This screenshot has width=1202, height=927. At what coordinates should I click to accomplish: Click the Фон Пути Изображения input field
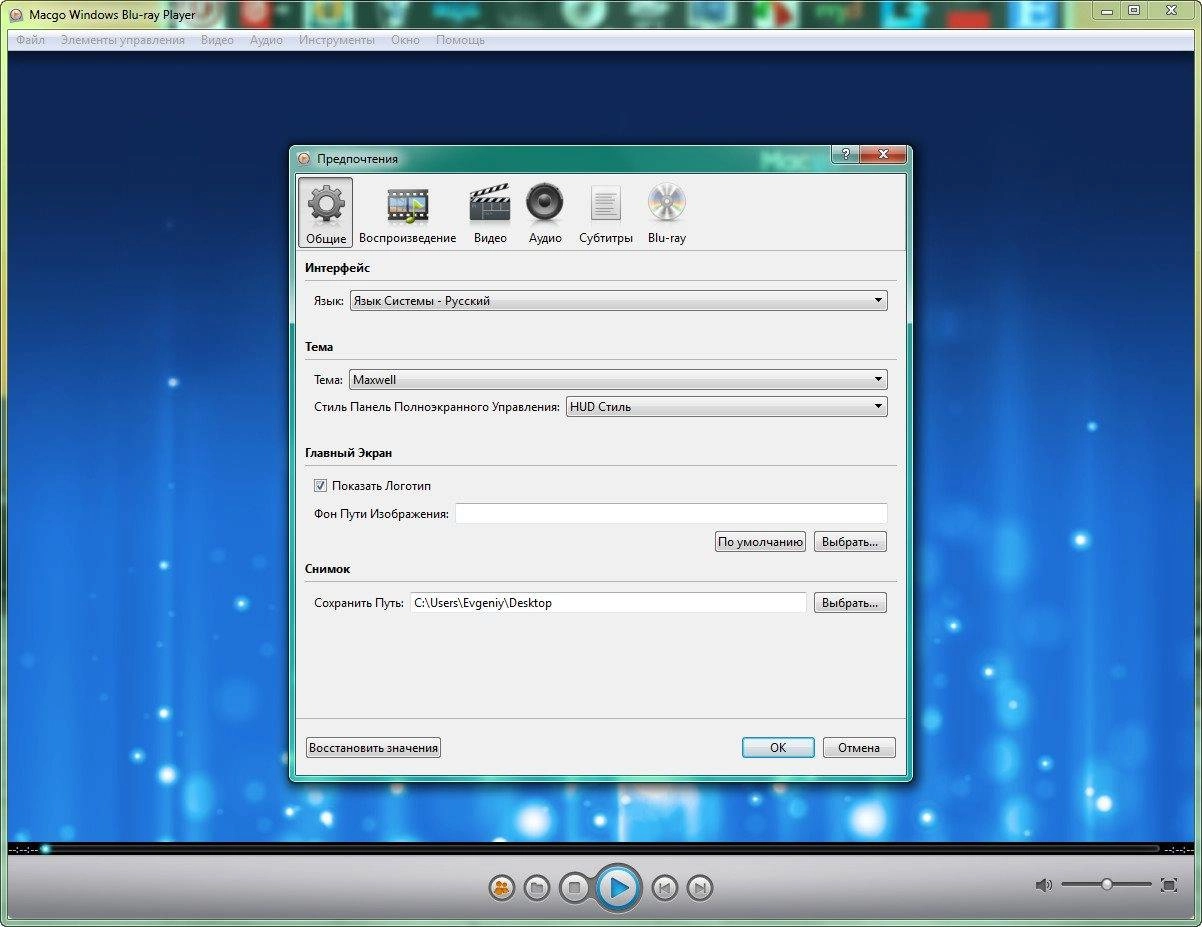click(x=671, y=513)
